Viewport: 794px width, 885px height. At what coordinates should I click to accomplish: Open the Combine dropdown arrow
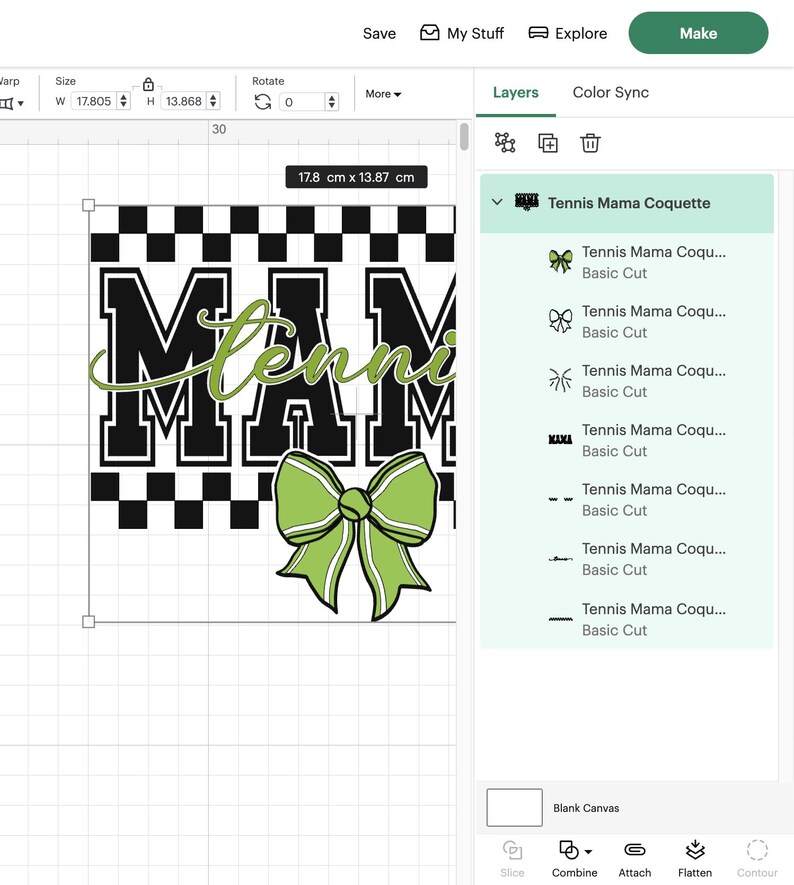pyautogui.click(x=588, y=851)
